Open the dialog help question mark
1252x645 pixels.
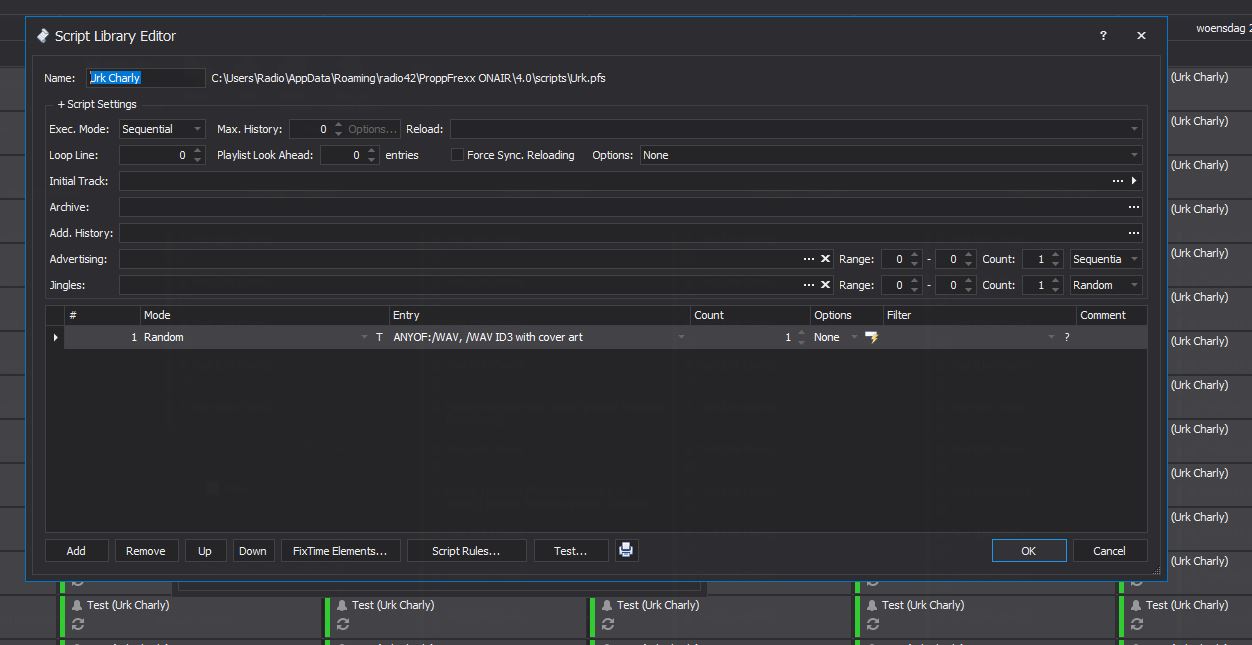pyautogui.click(x=1103, y=36)
